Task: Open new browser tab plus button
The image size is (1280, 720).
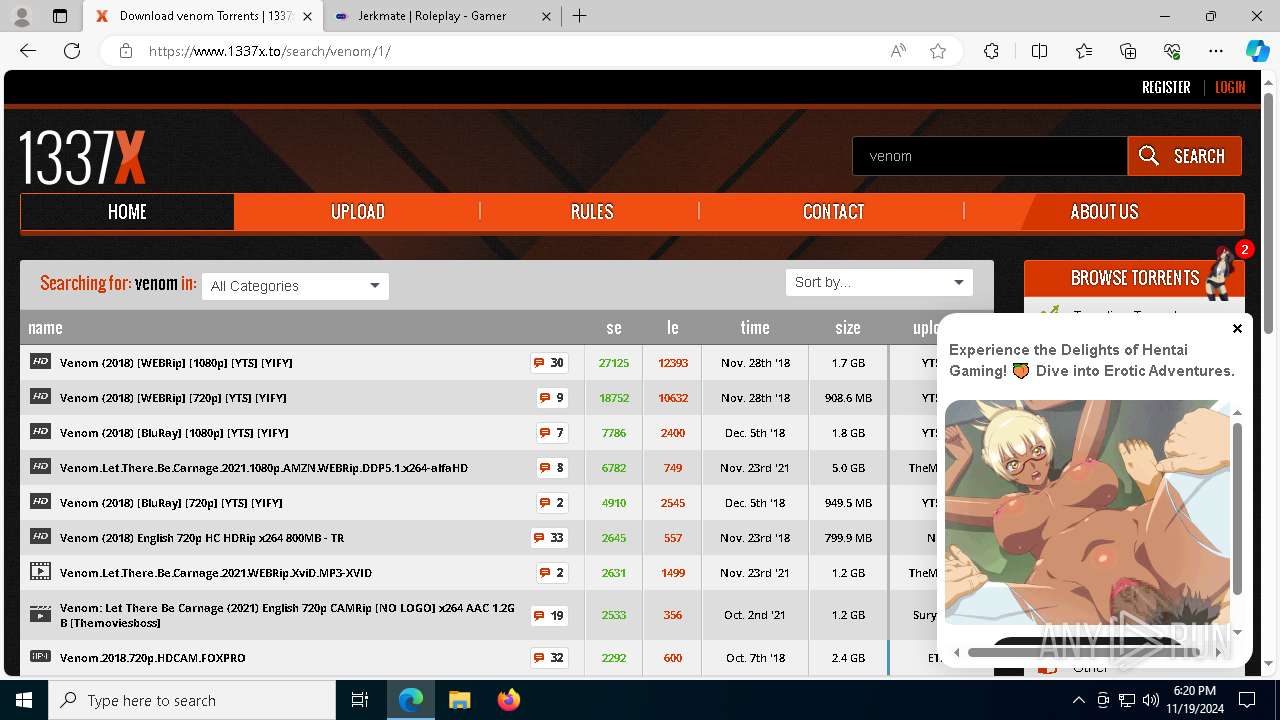Action: [580, 16]
